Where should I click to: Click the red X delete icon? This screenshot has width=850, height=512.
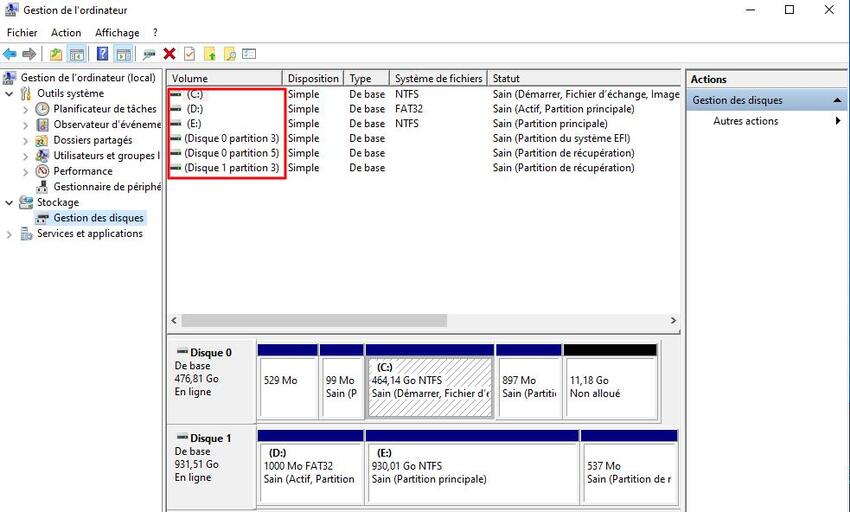169,54
